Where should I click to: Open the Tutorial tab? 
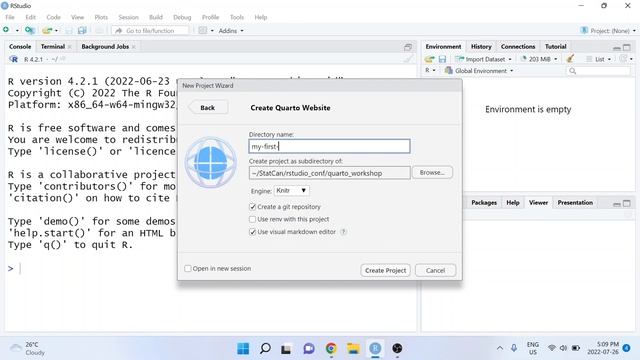(556, 47)
